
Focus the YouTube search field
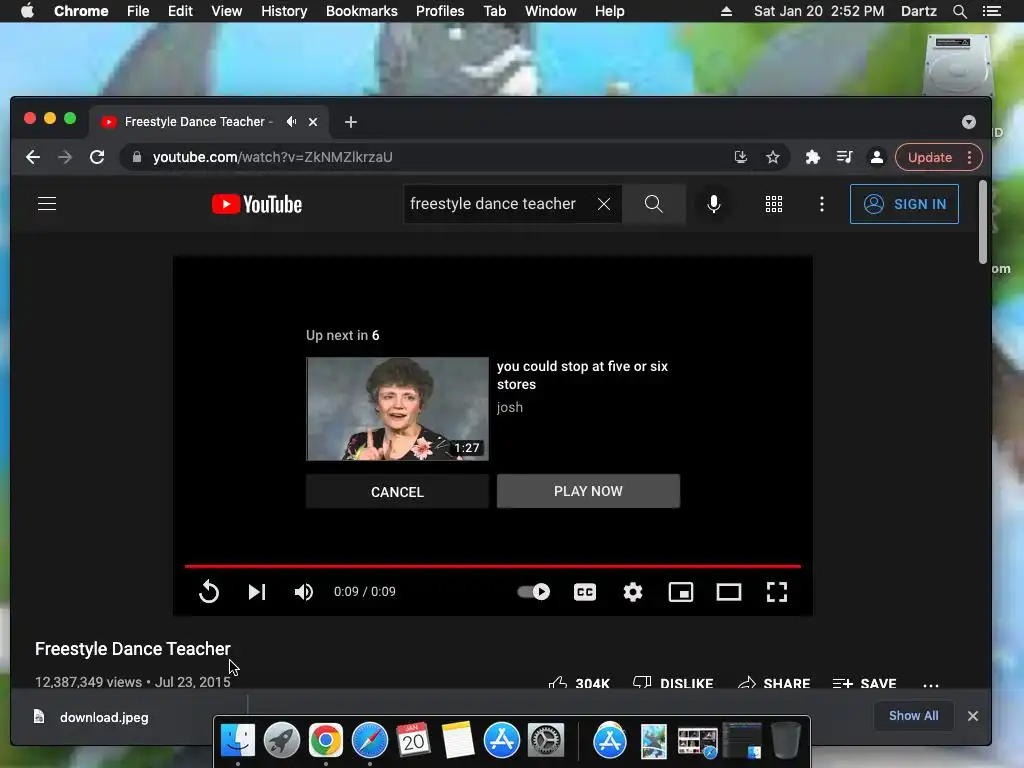(x=496, y=204)
